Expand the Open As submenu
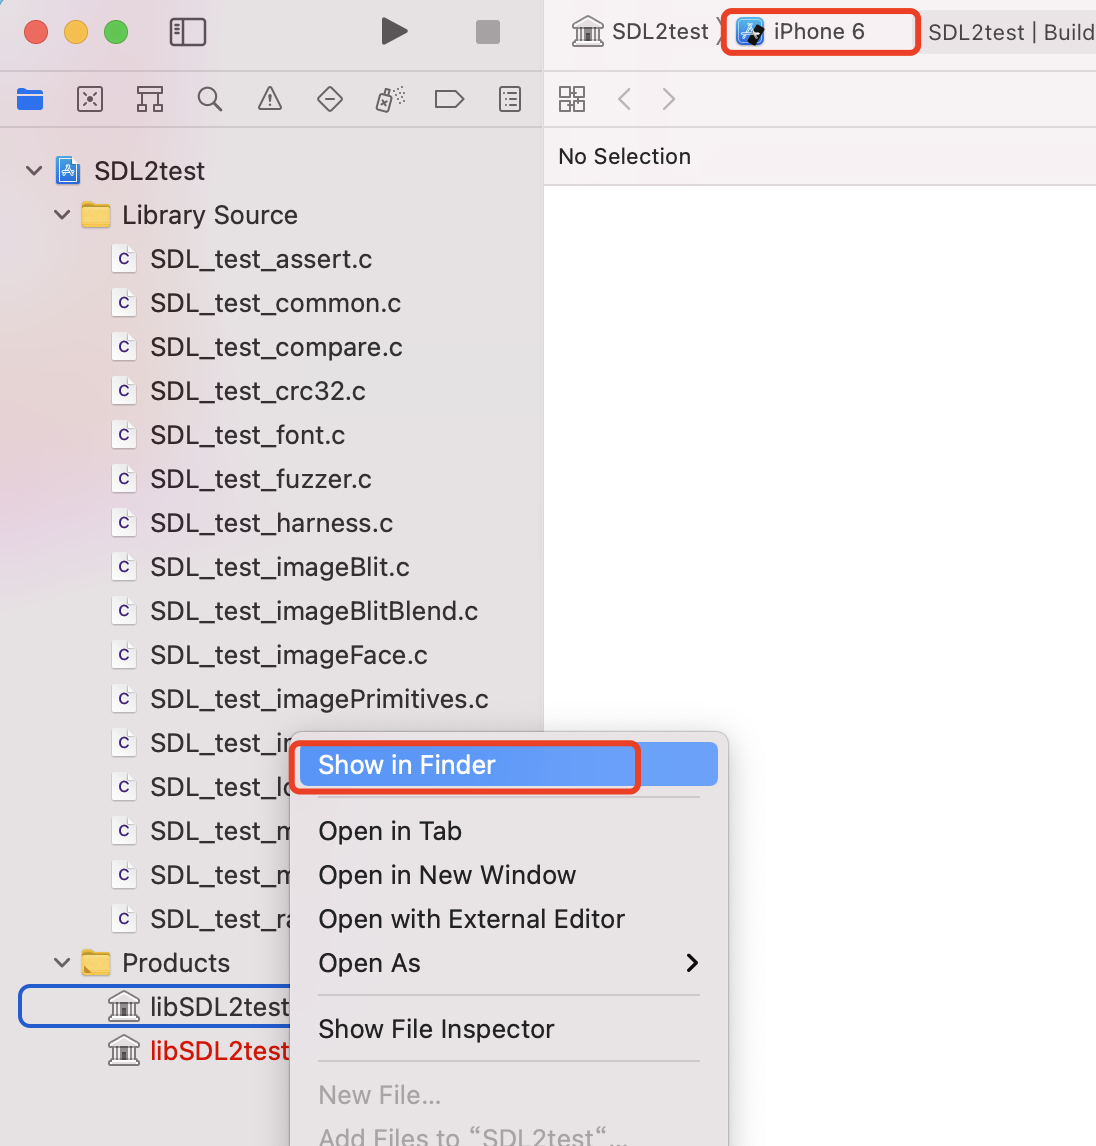The height and width of the screenshot is (1146, 1096). pyautogui.click(x=509, y=963)
